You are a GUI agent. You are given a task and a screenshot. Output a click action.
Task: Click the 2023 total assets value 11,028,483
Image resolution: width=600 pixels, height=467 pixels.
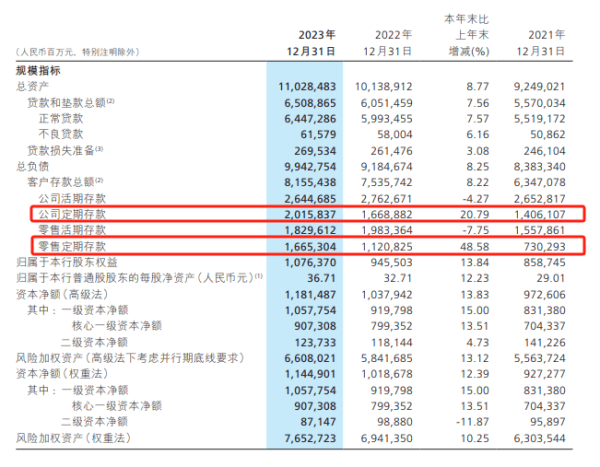[x=305, y=87]
